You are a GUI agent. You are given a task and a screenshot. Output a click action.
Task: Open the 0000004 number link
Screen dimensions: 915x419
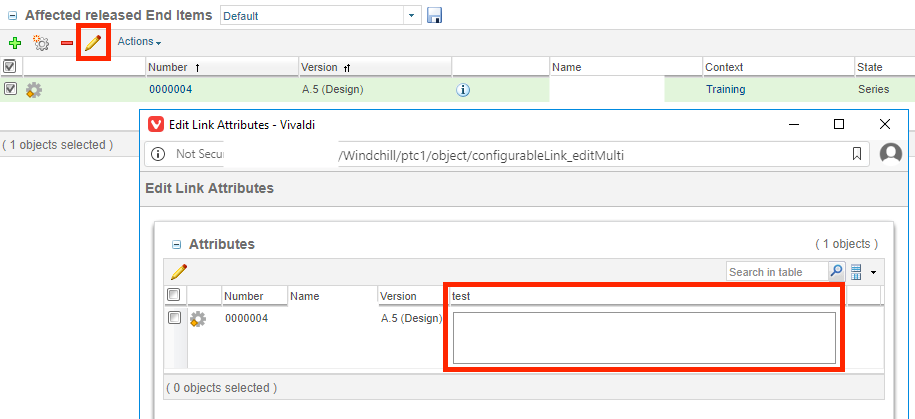click(170, 89)
